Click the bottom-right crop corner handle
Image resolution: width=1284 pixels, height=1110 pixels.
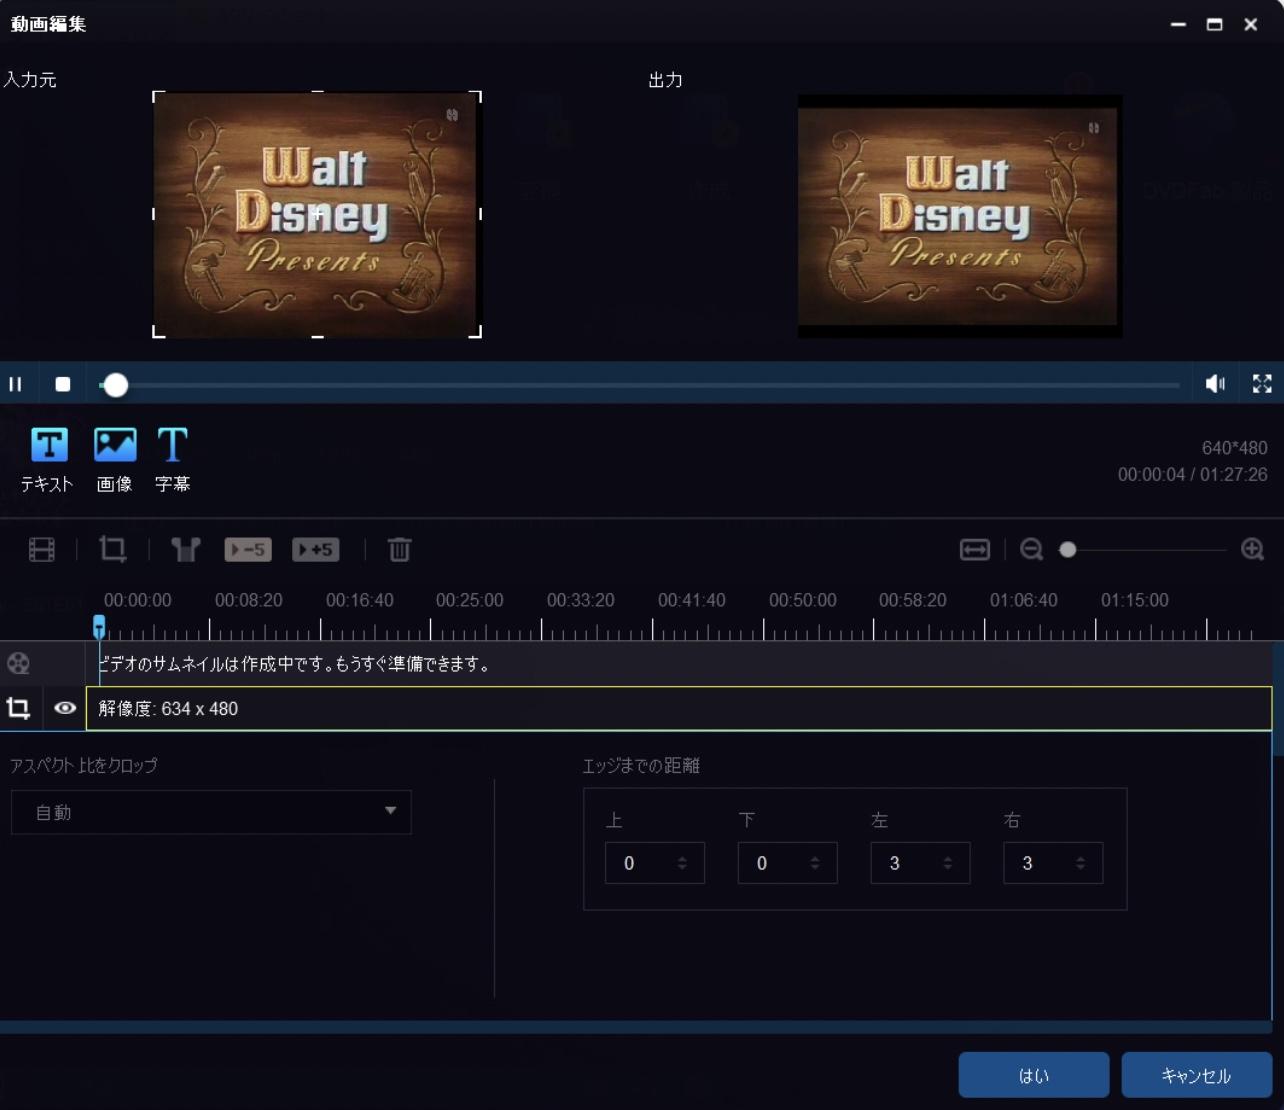pyautogui.click(x=476, y=332)
